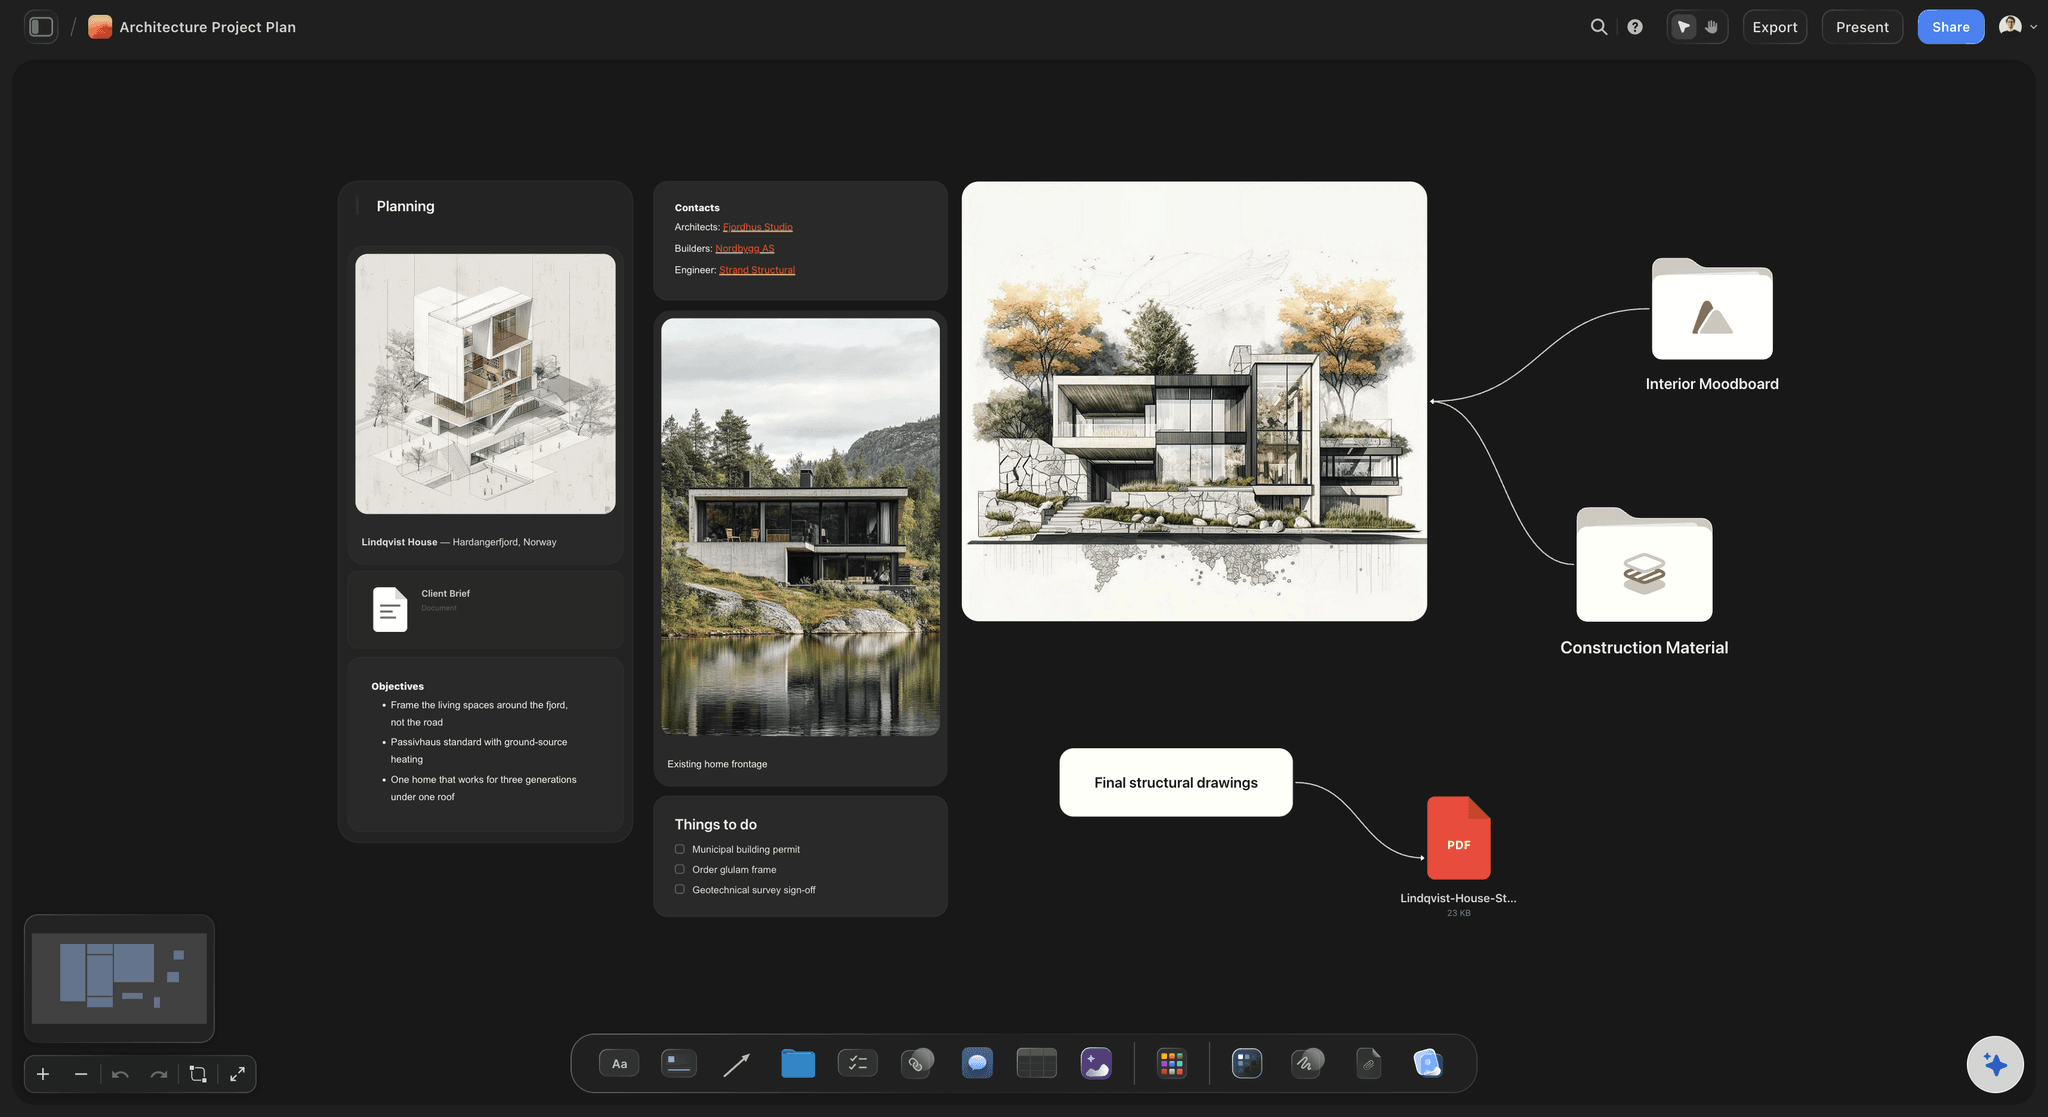The image size is (2048, 1117).
Task: Select the Aa text tool
Action: tap(619, 1063)
